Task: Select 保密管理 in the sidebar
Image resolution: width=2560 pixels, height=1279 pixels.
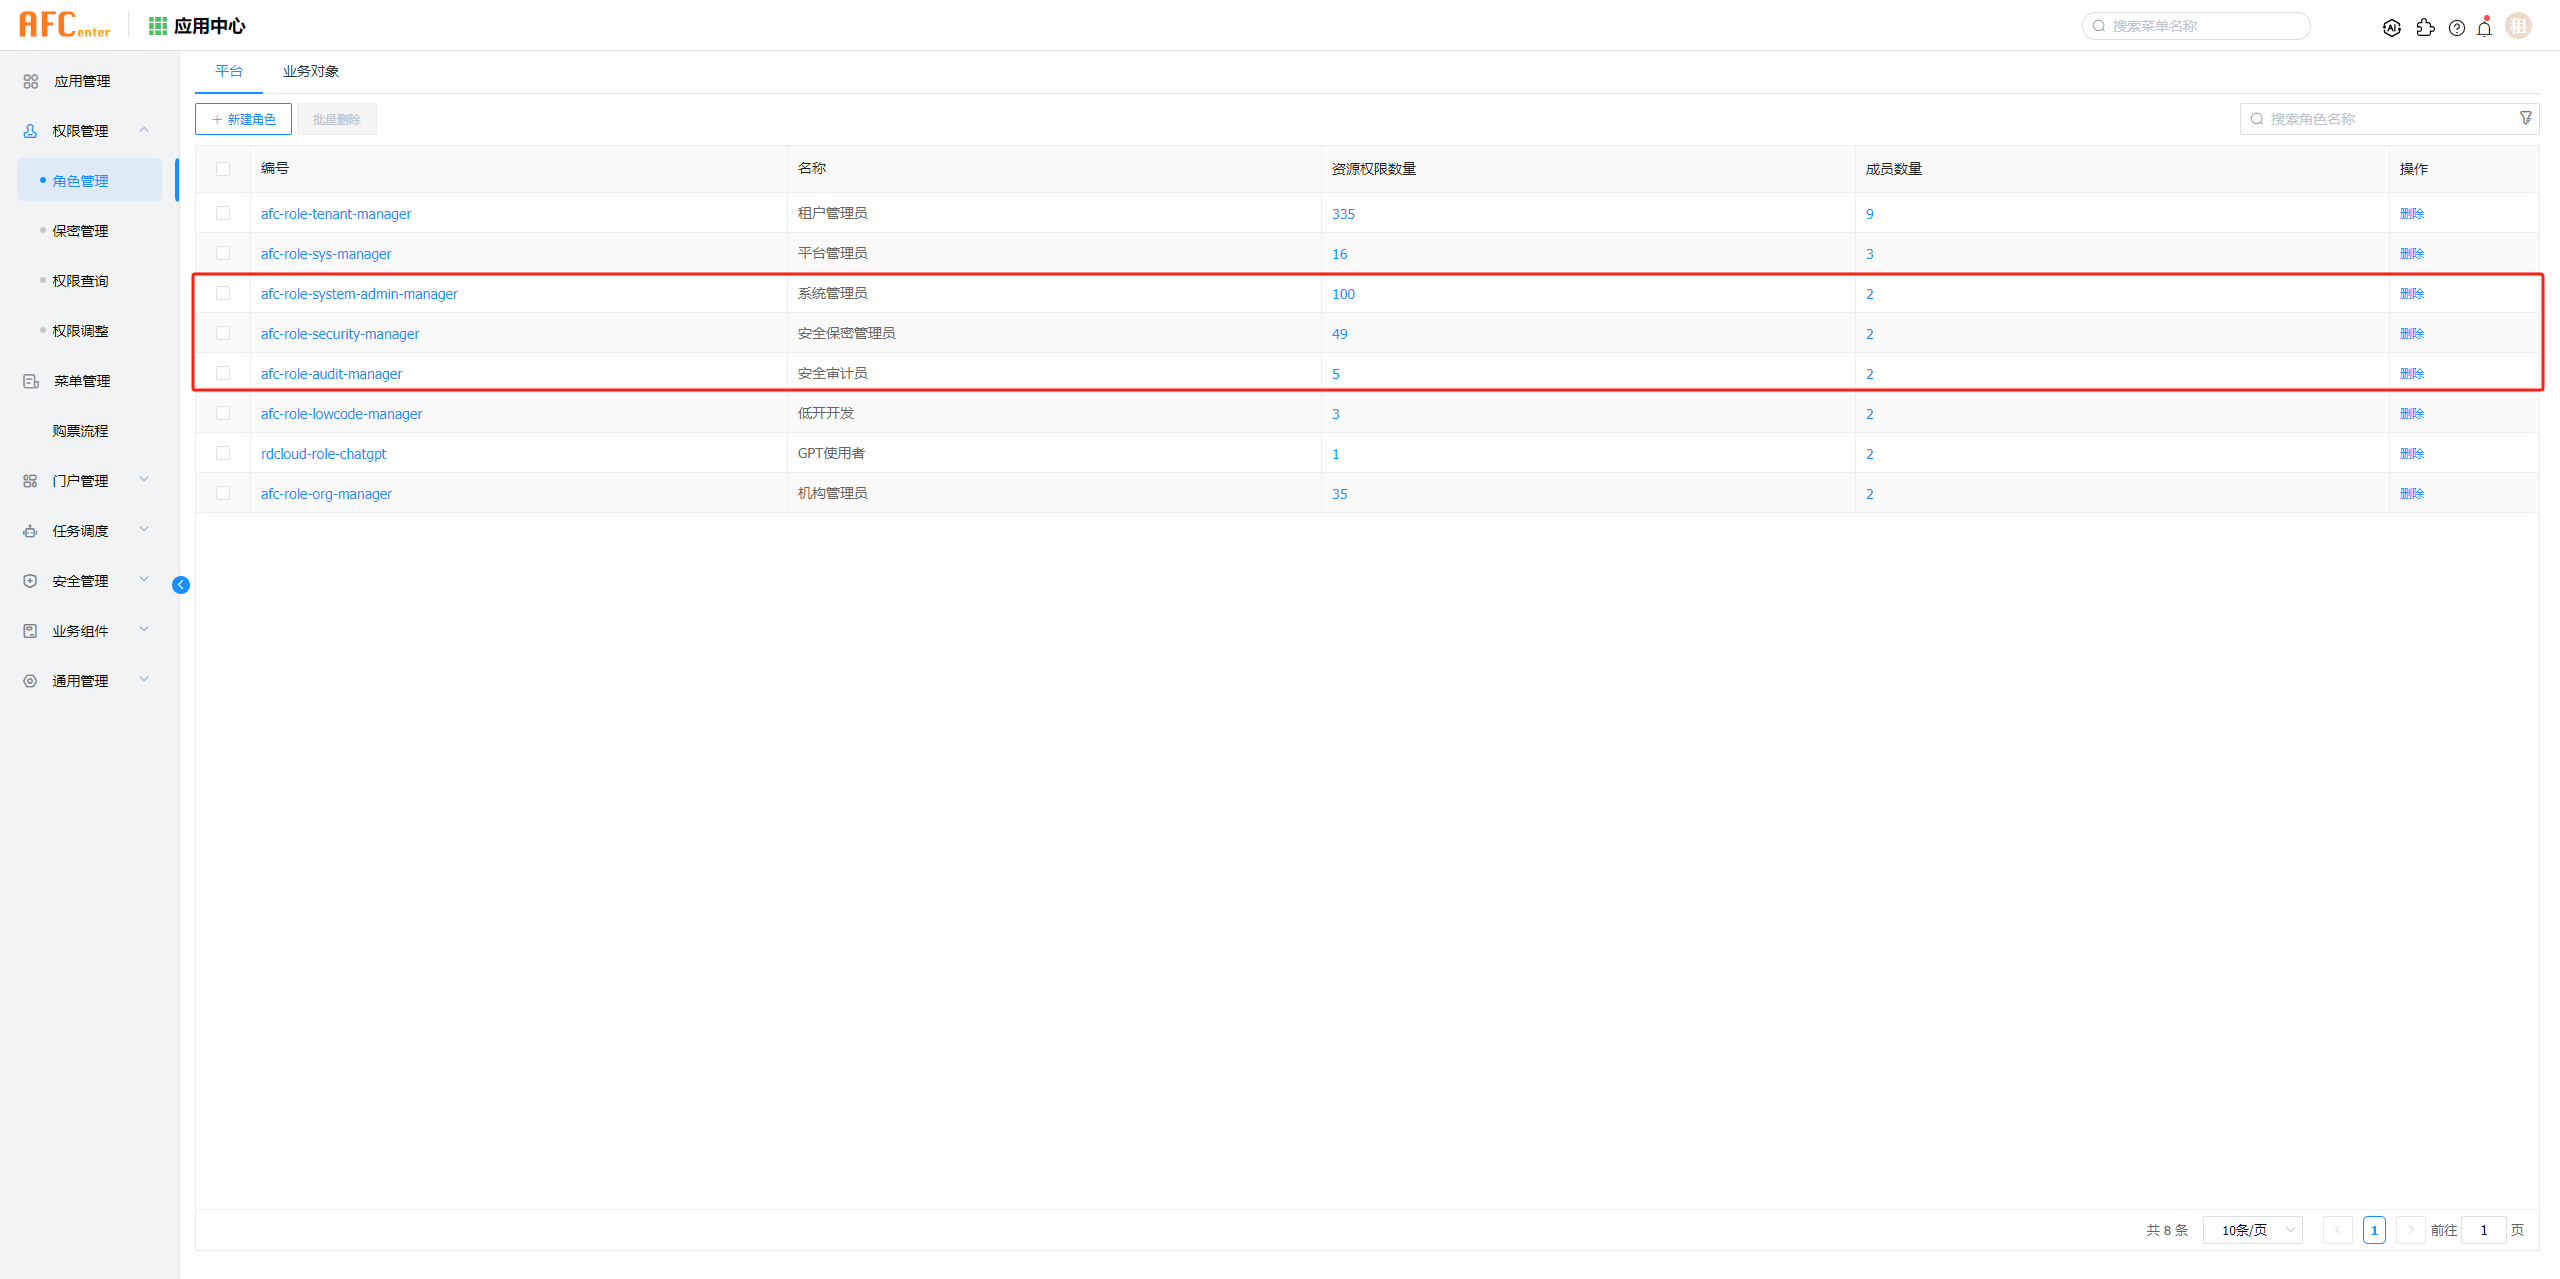Action: point(80,231)
